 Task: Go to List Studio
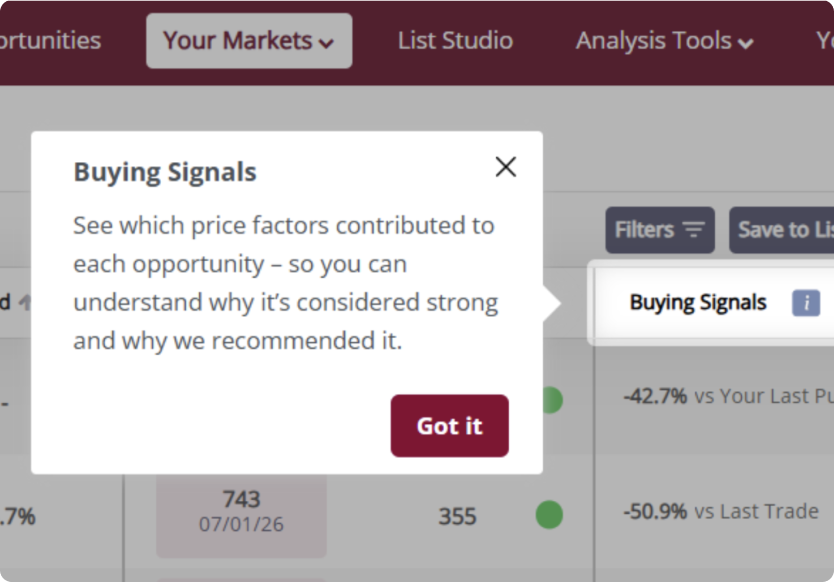click(455, 41)
